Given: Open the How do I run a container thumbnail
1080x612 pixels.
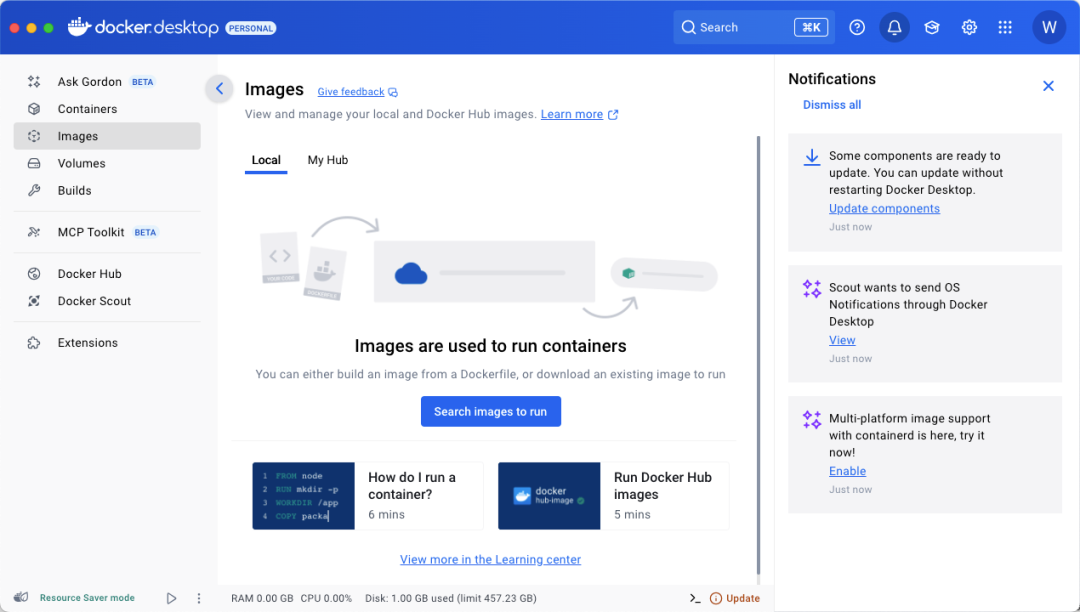Looking at the screenshot, I should click(x=303, y=496).
